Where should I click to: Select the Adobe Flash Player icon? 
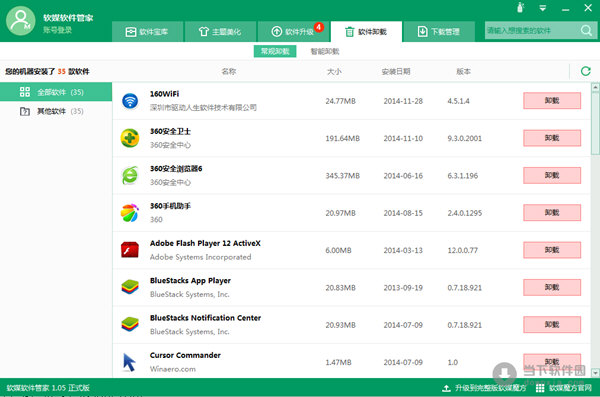pos(130,250)
